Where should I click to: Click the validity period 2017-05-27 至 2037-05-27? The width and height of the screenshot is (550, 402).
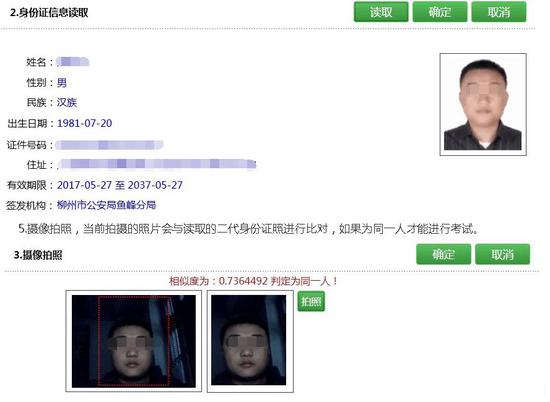coord(120,185)
